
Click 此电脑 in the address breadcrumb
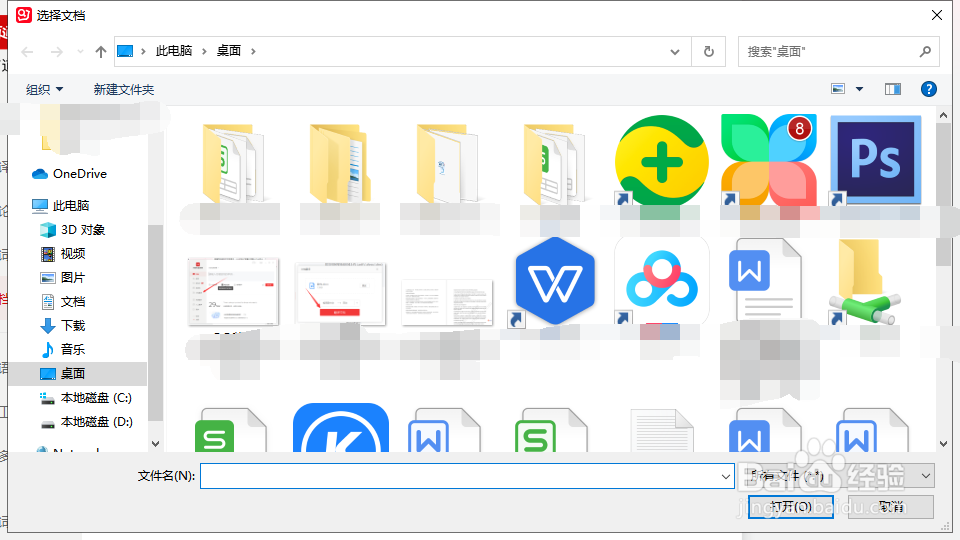coord(173,51)
